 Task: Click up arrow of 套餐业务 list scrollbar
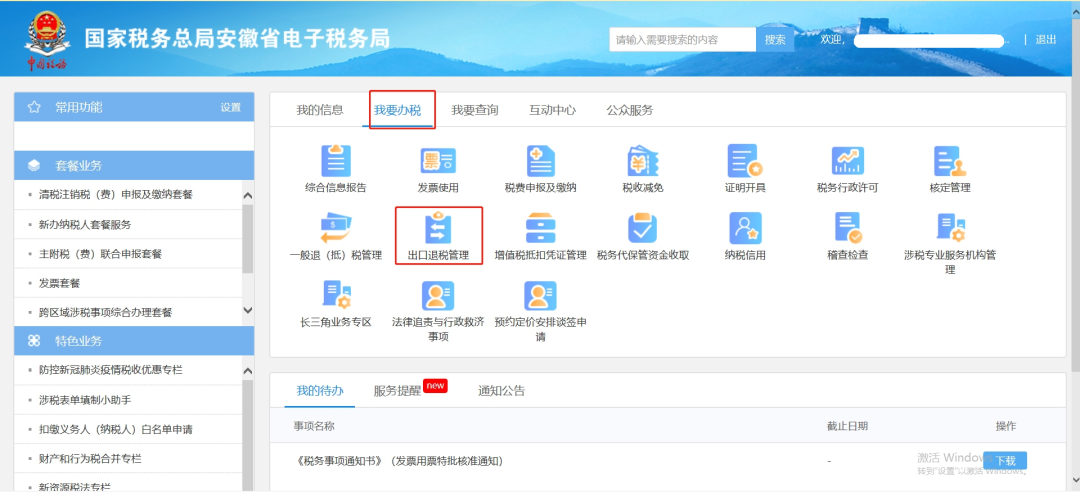[x=248, y=196]
